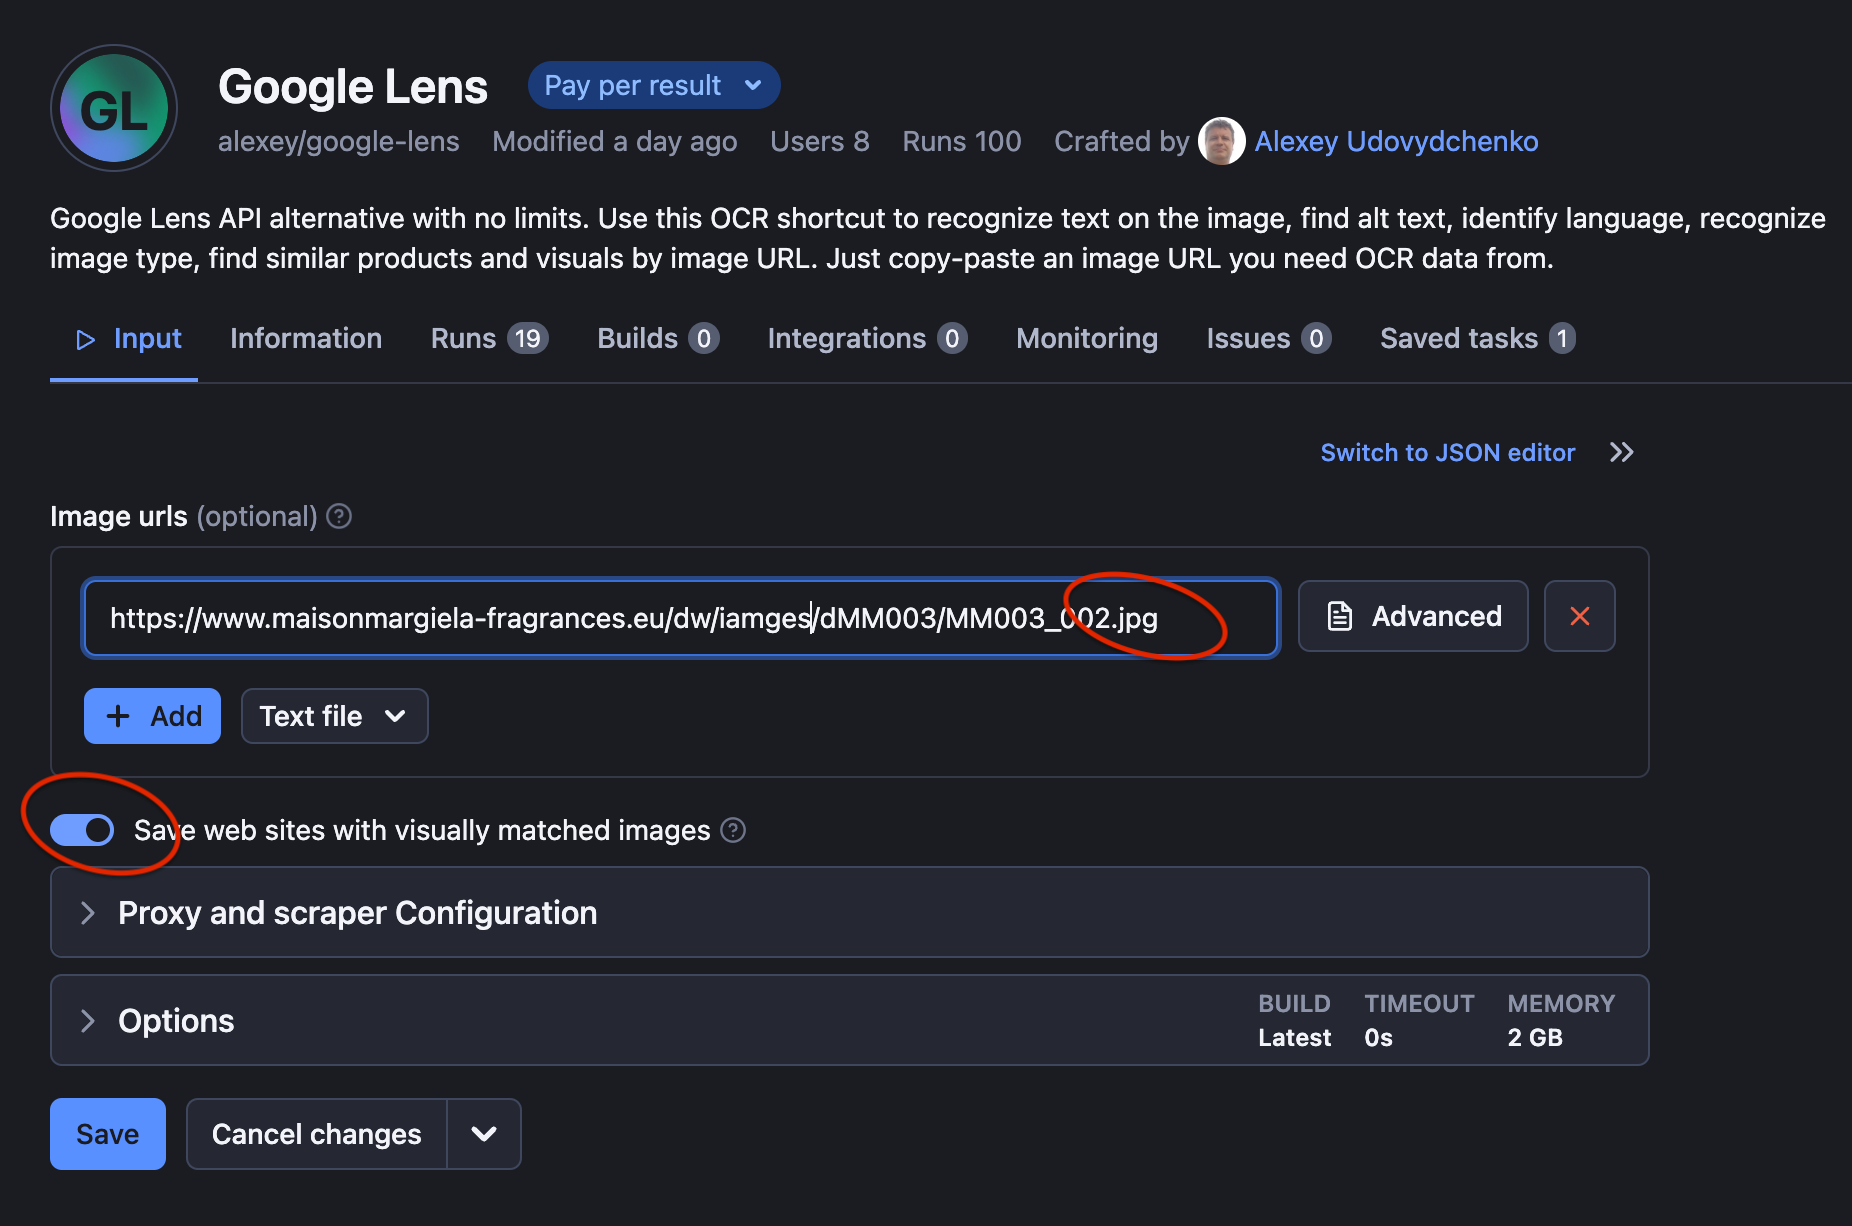Disable Save web sites with visually matched images

click(x=80, y=830)
